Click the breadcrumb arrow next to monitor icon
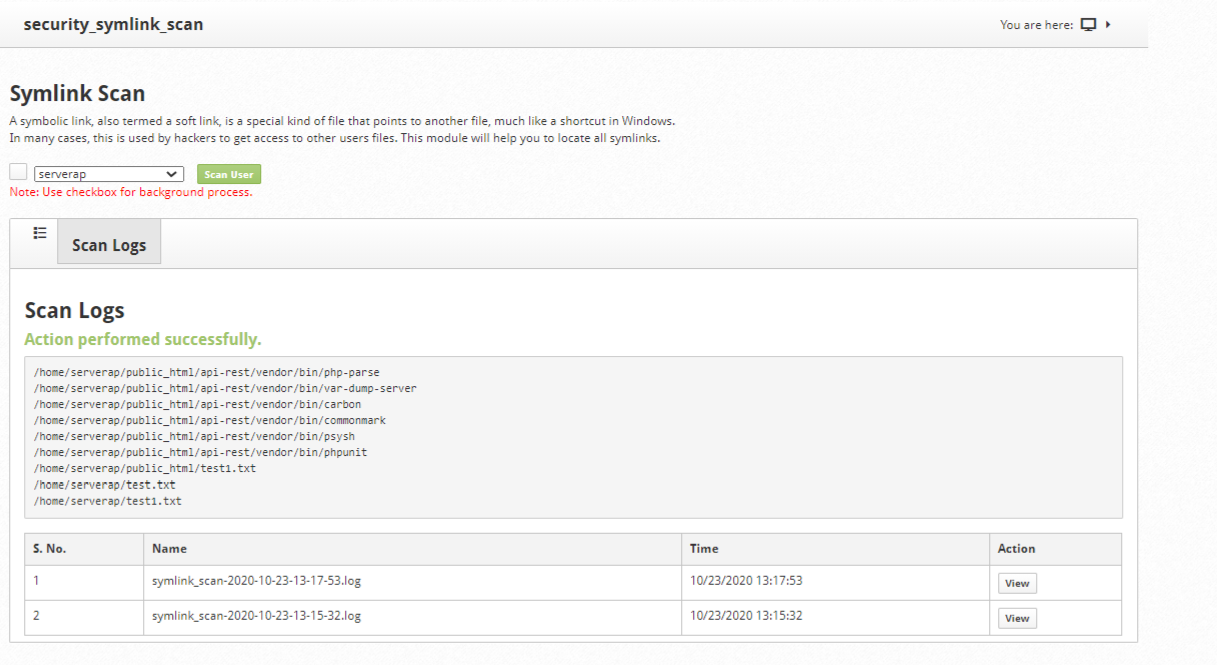 (x=1108, y=25)
